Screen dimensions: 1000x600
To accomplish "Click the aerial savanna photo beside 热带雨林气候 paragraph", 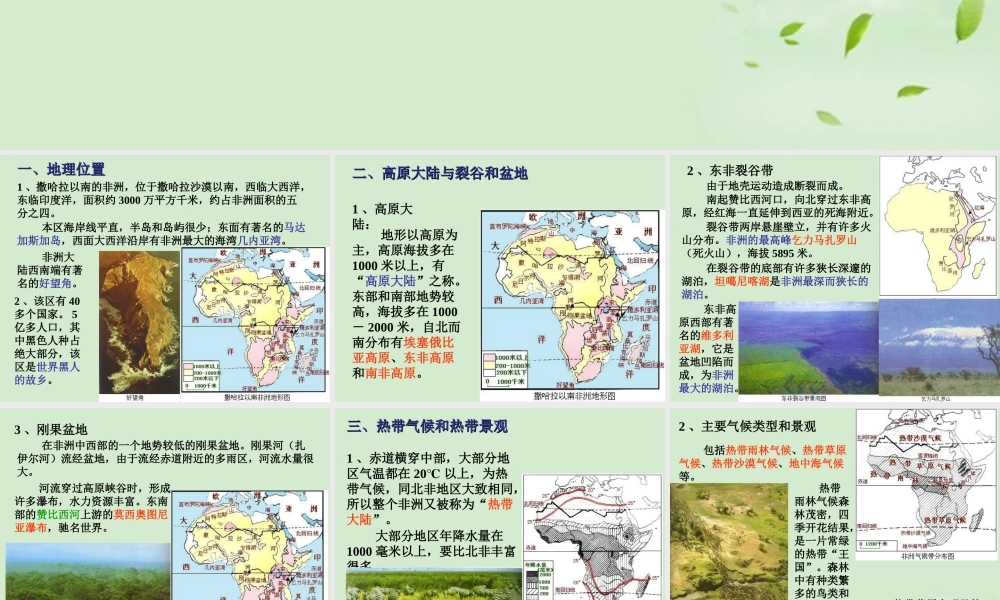I will (729, 541).
